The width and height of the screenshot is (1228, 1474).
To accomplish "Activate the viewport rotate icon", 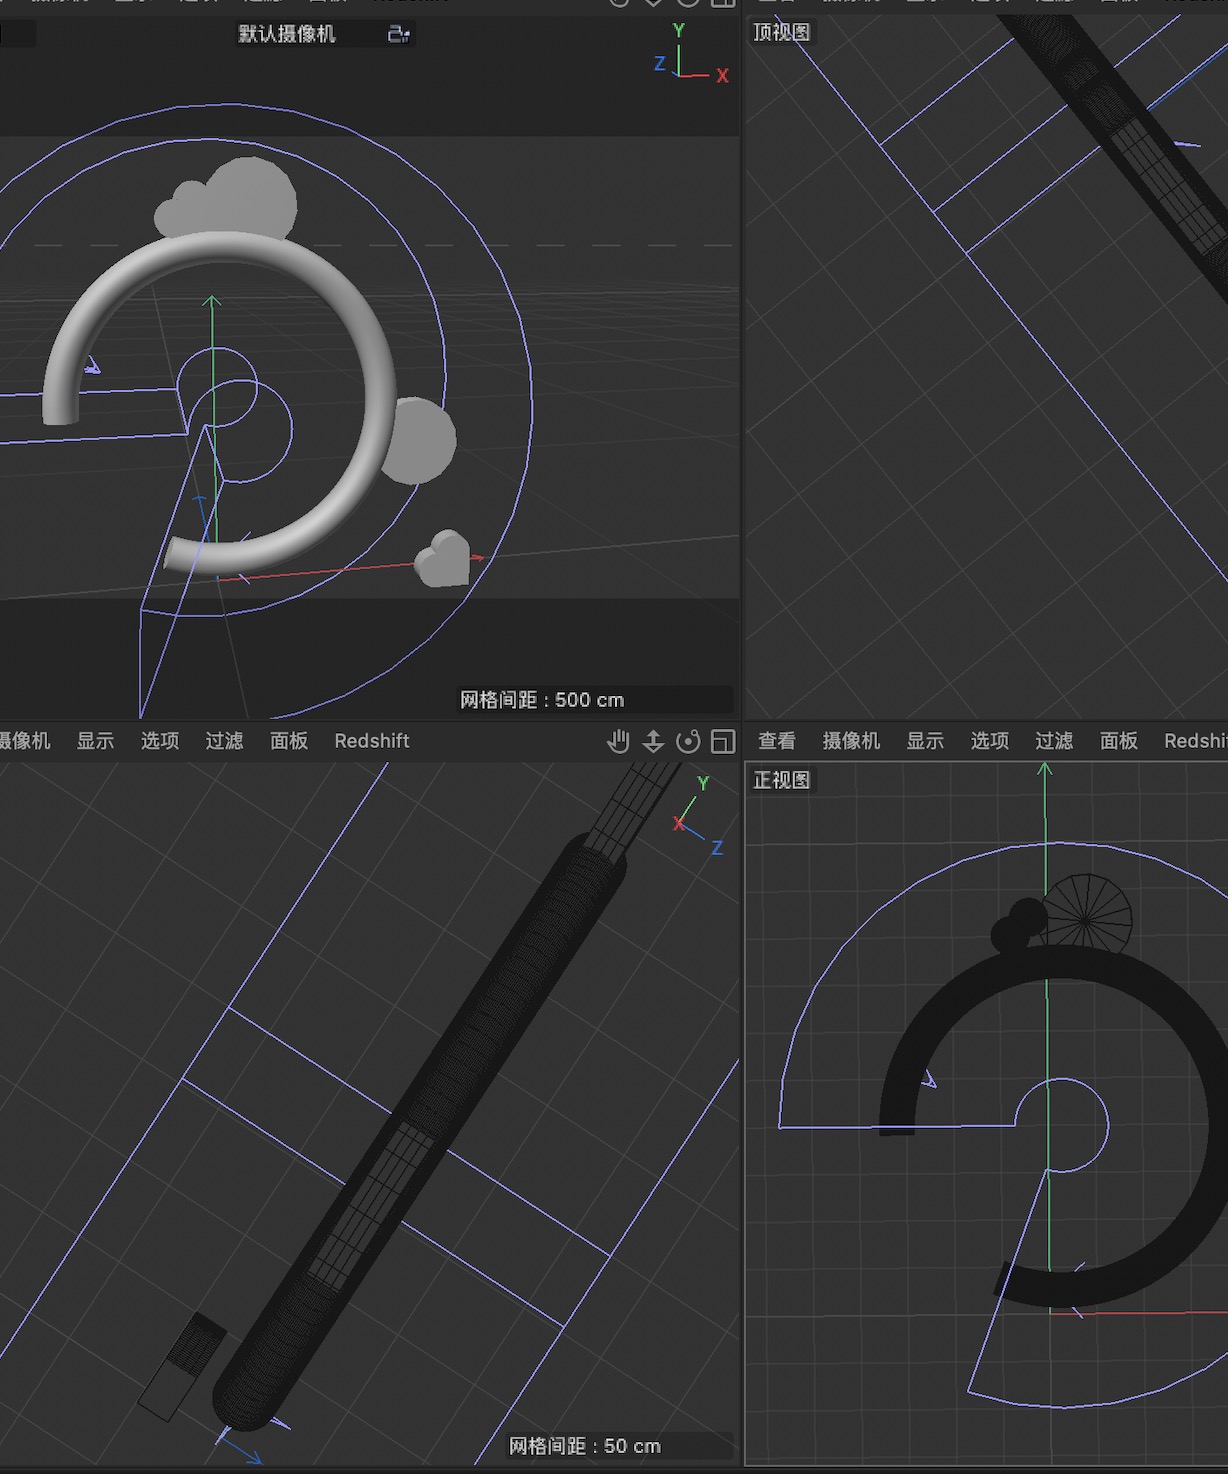I will (689, 740).
